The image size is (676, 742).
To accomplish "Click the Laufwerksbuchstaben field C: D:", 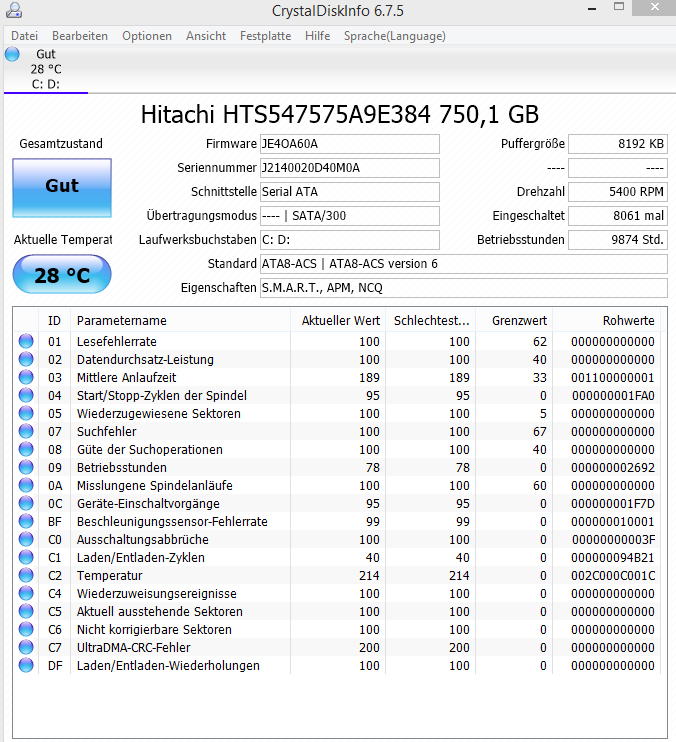I will point(350,240).
